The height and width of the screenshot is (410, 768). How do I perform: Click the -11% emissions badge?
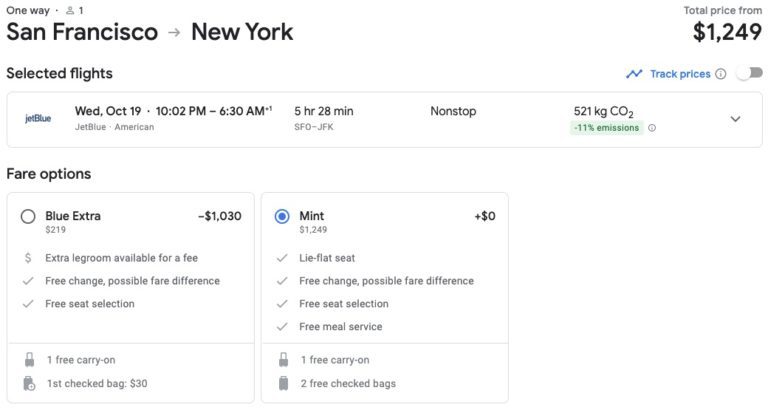[x=606, y=128]
